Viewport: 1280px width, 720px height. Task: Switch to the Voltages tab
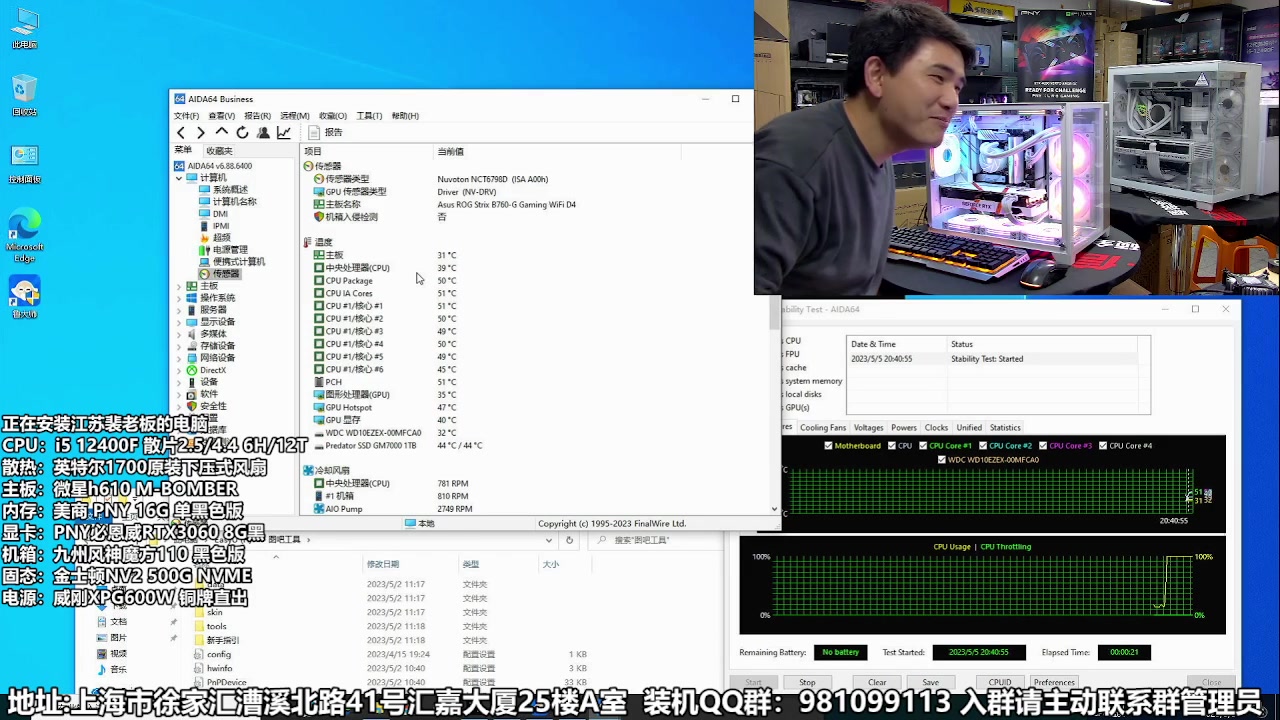click(x=868, y=428)
